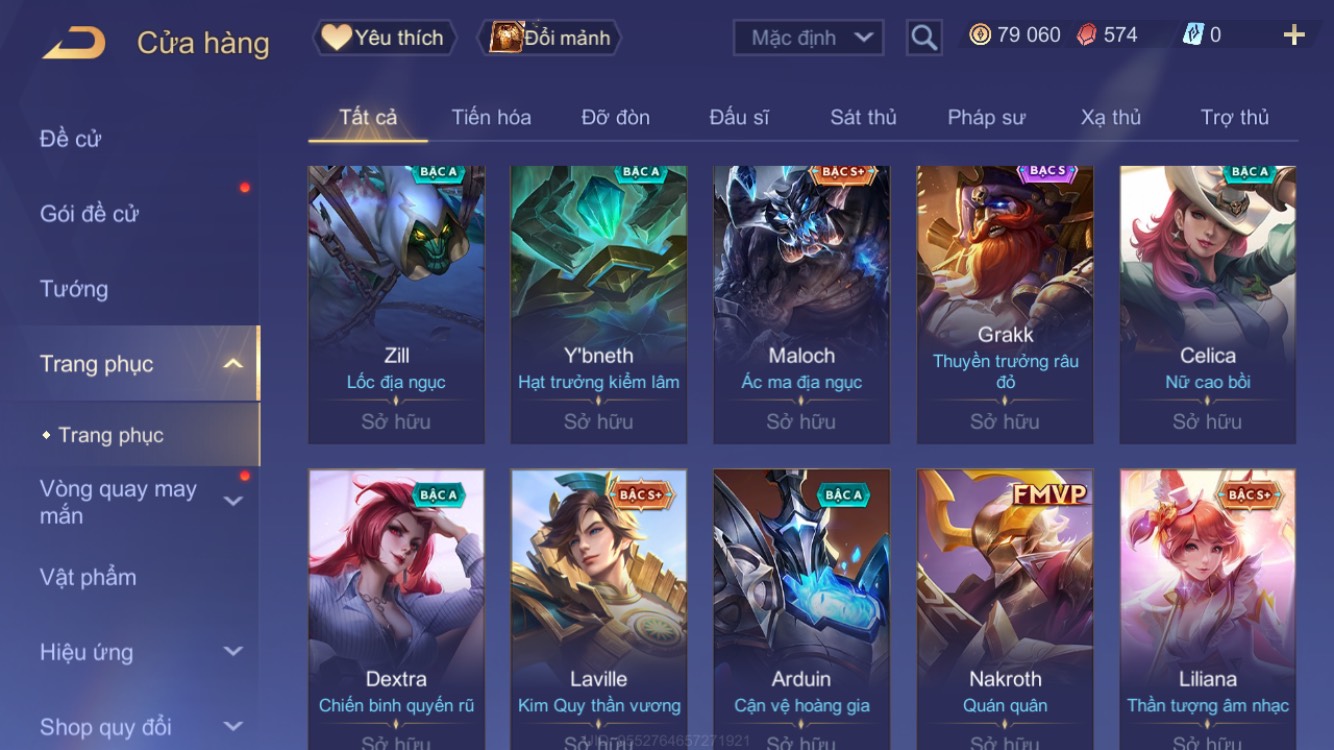The image size is (1334, 750).
Task: Collapse the Trang phục sidebar section
Action: (x=232, y=364)
